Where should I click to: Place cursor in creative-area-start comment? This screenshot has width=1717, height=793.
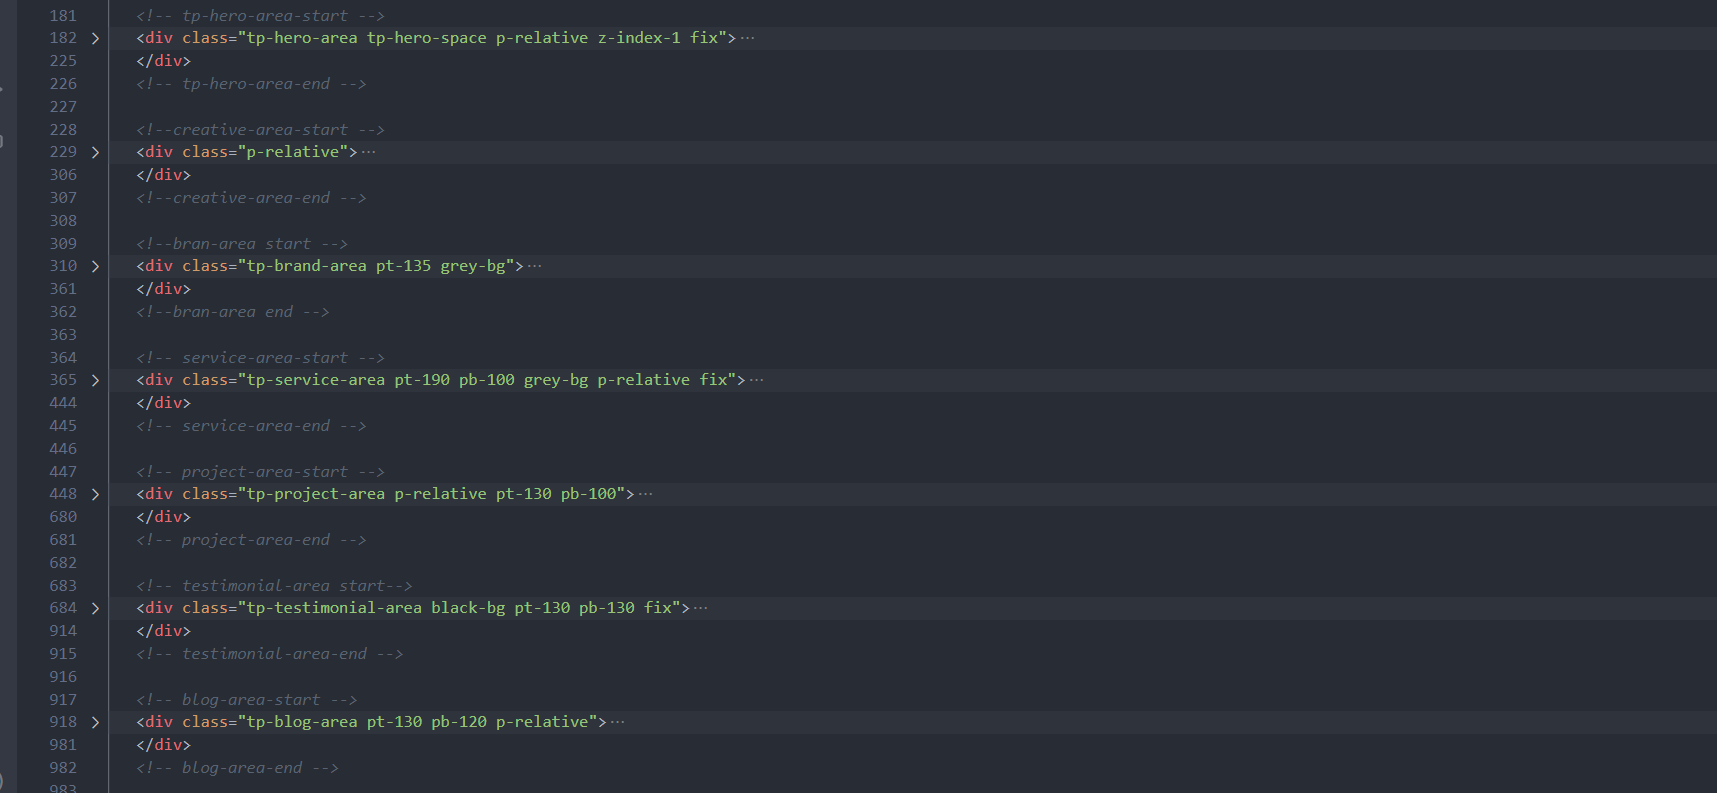click(260, 130)
